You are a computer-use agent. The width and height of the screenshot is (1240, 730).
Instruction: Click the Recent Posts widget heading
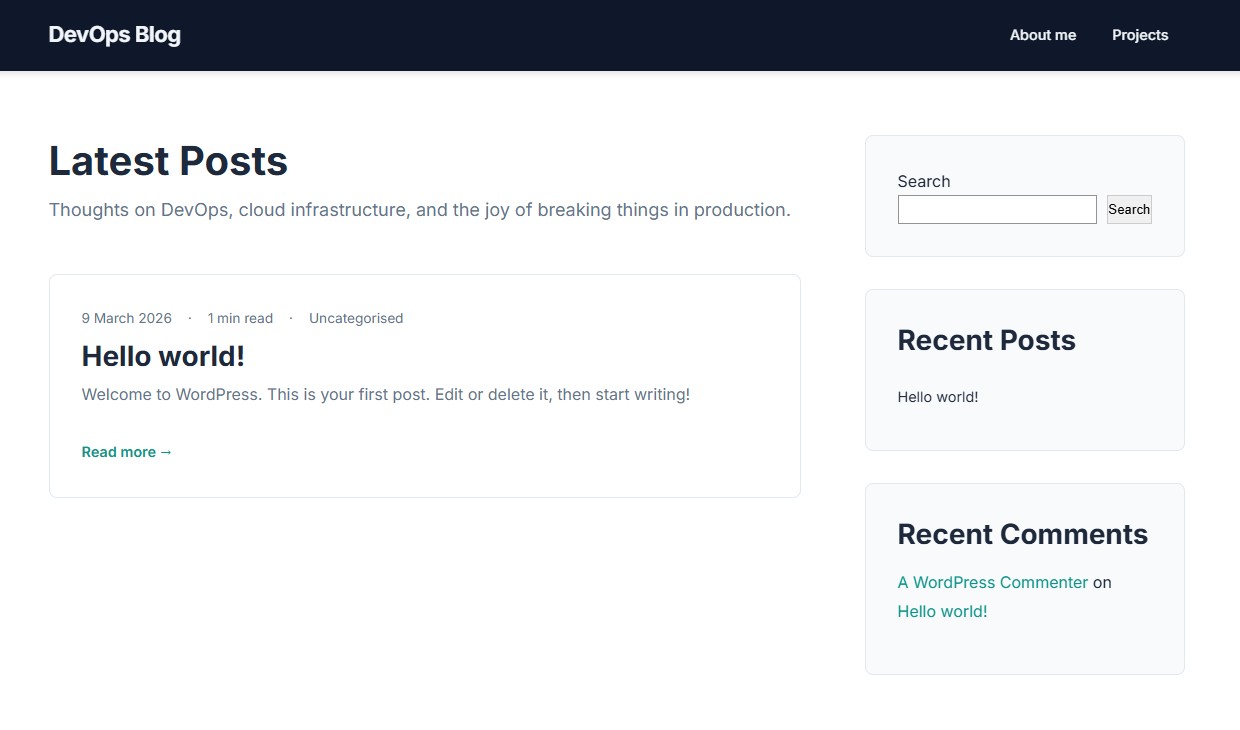(x=986, y=340)
